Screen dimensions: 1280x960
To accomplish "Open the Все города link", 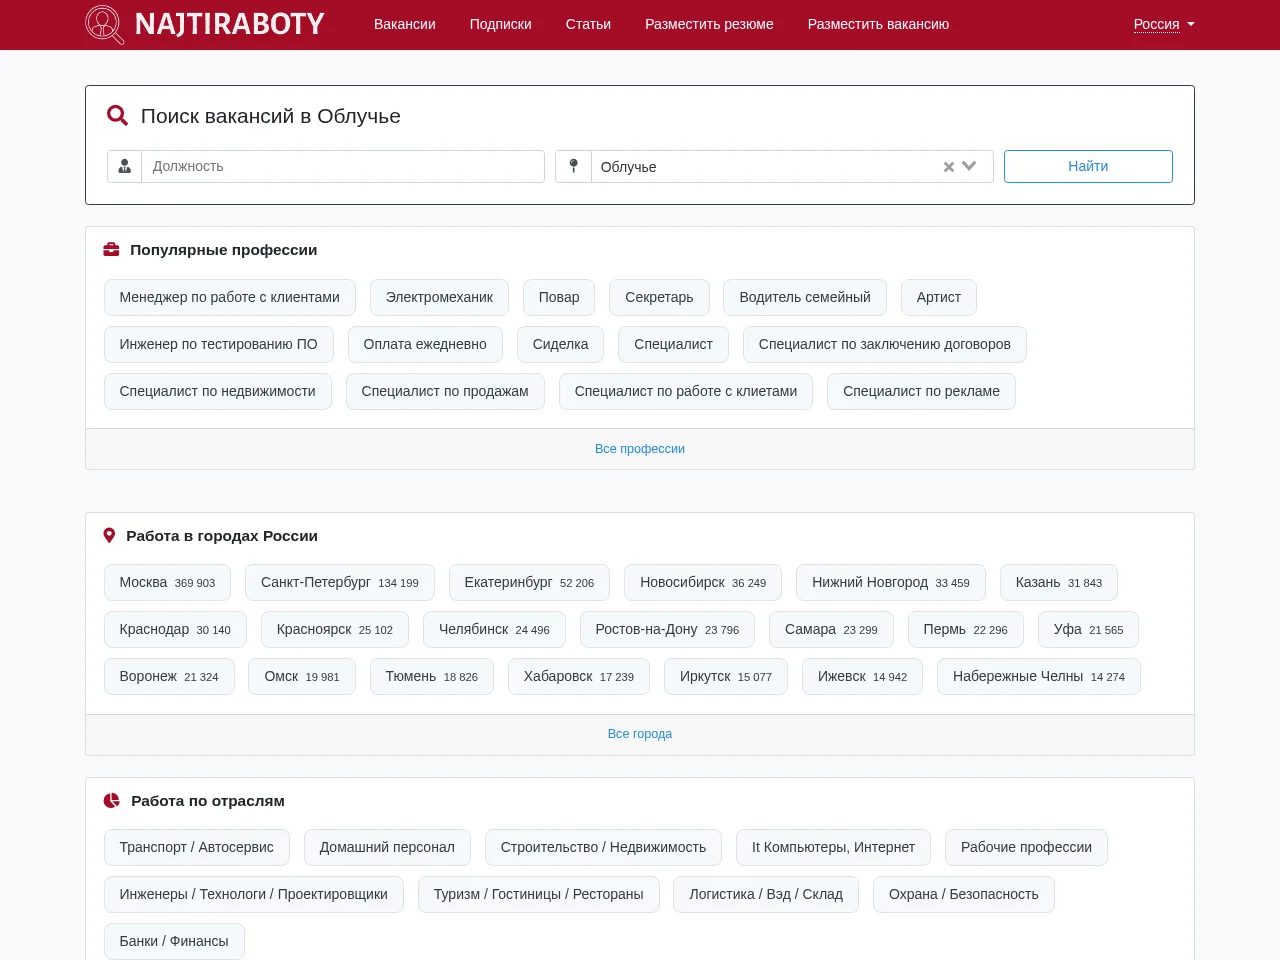I will [640, 734].
